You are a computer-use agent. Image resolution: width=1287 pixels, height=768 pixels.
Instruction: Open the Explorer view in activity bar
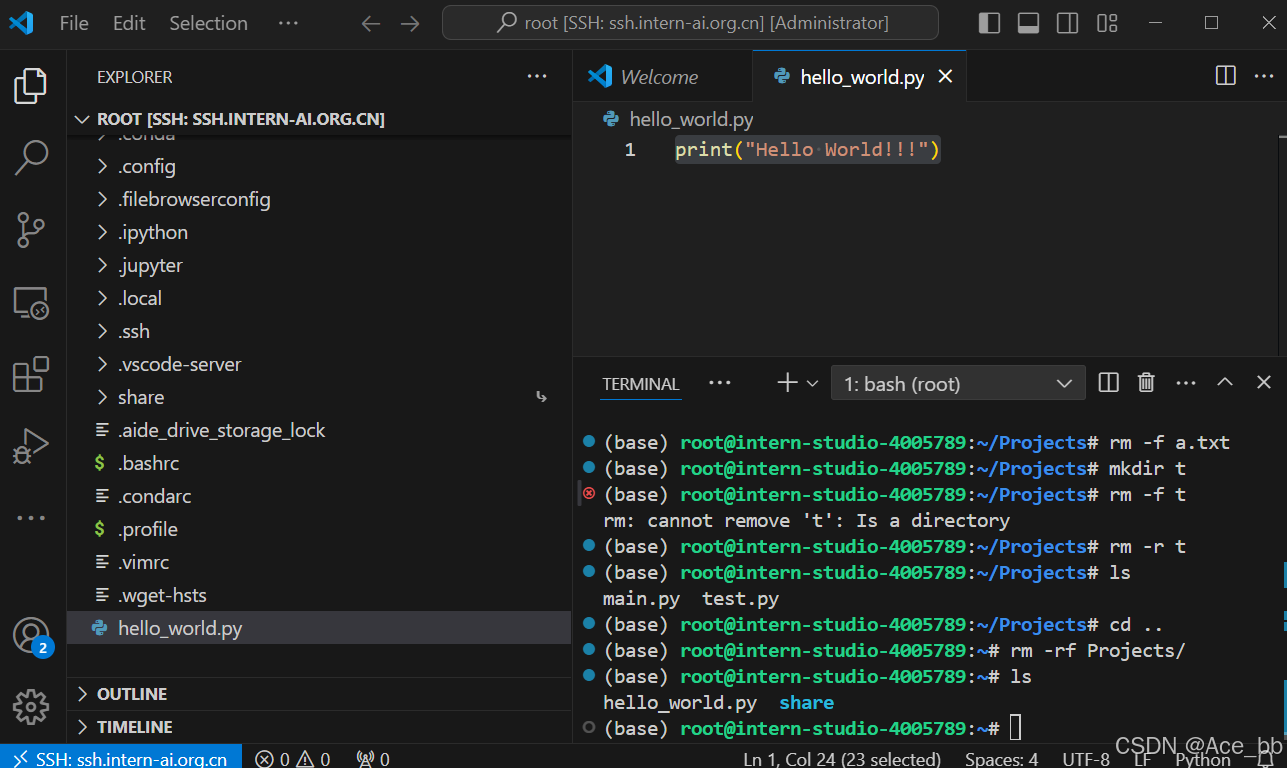point(31,86)
